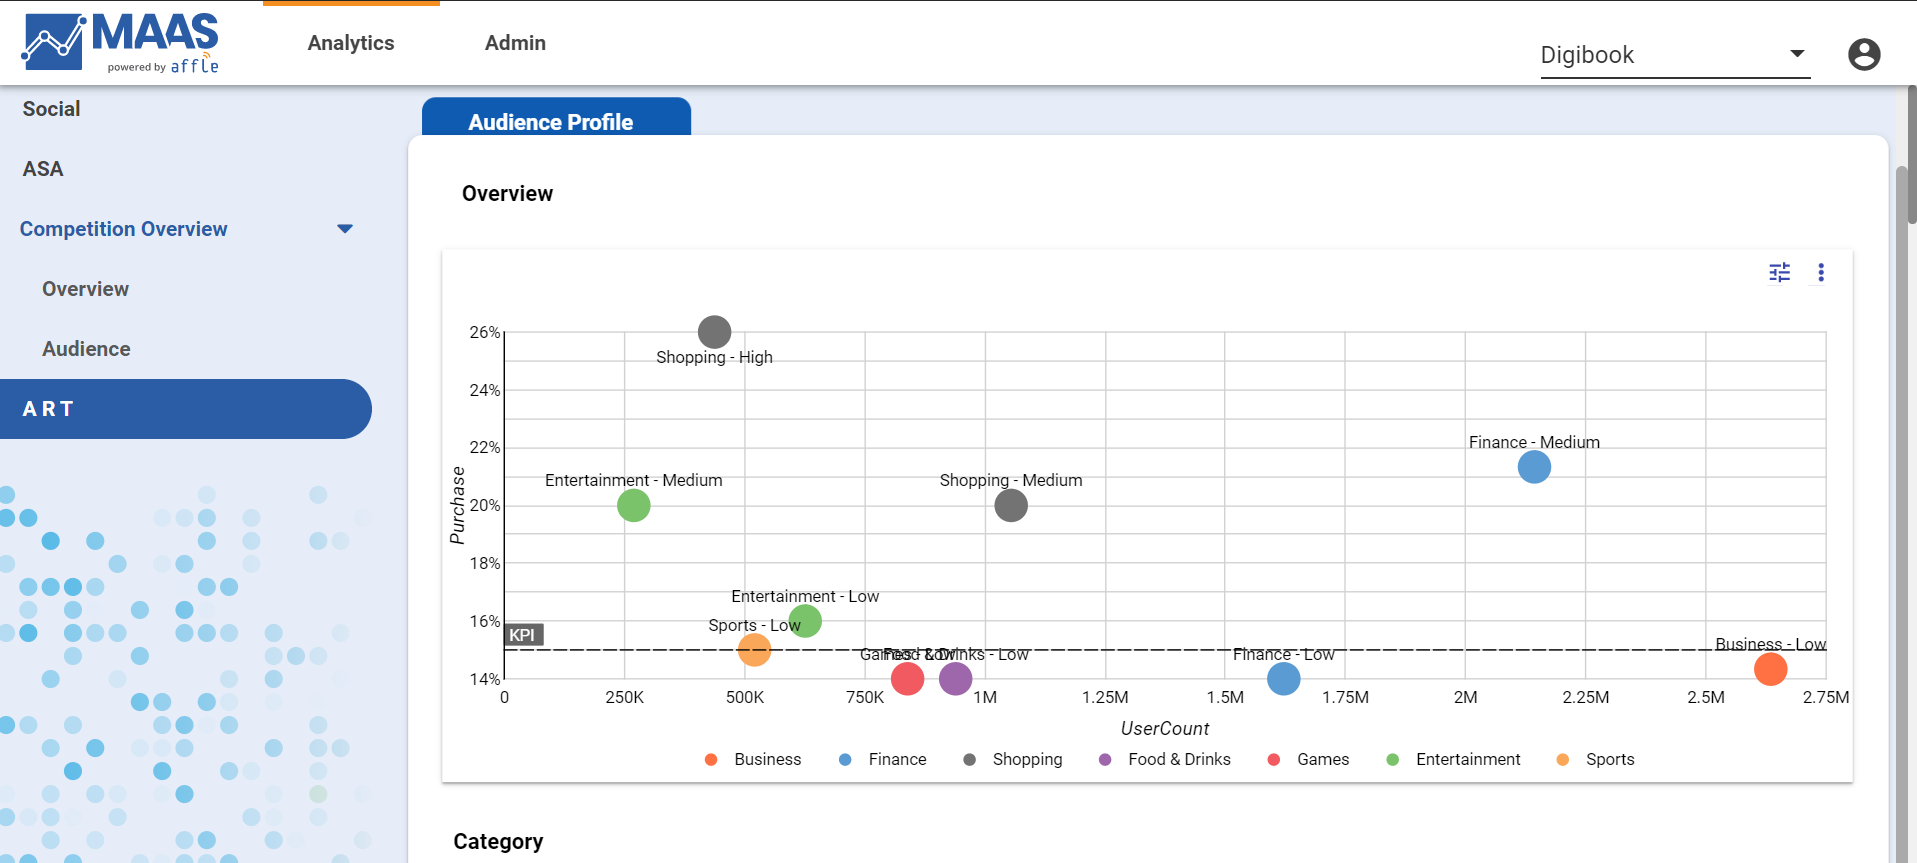The image size is (1917, 863).
Task: Open the Digibook app dropdown
Action: (x=1675, y=55)
